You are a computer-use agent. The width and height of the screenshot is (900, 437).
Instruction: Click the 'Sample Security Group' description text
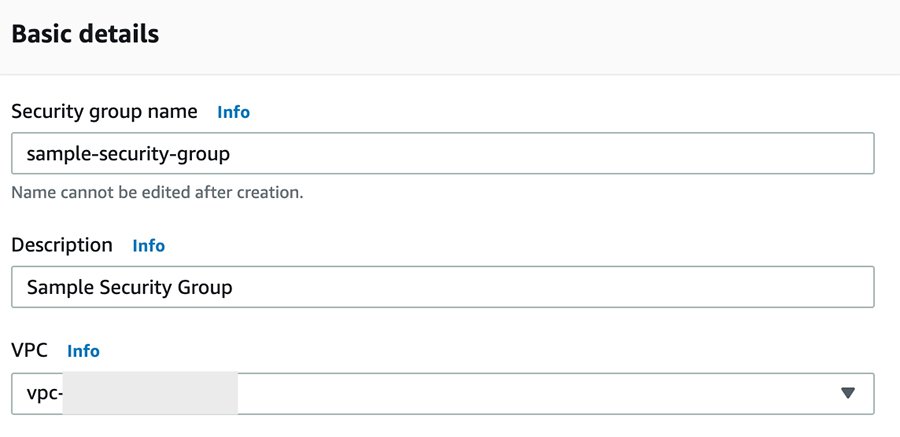[x=129, y=287]
